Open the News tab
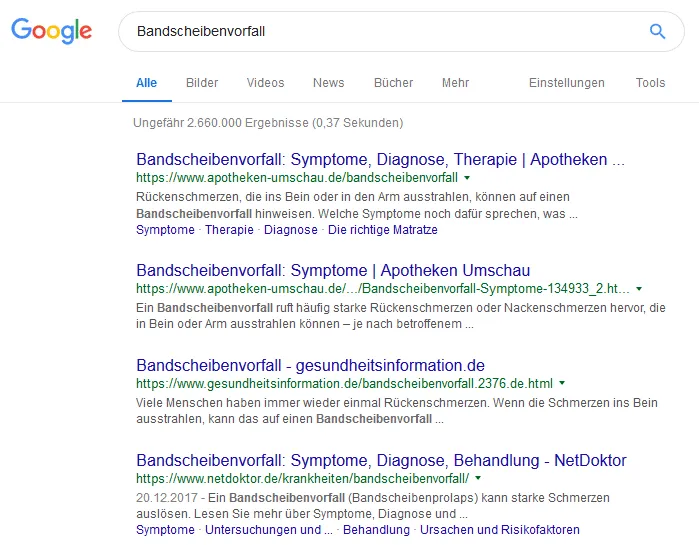The width and height of the screenshot is (699, 545). [x=329, y=83]
